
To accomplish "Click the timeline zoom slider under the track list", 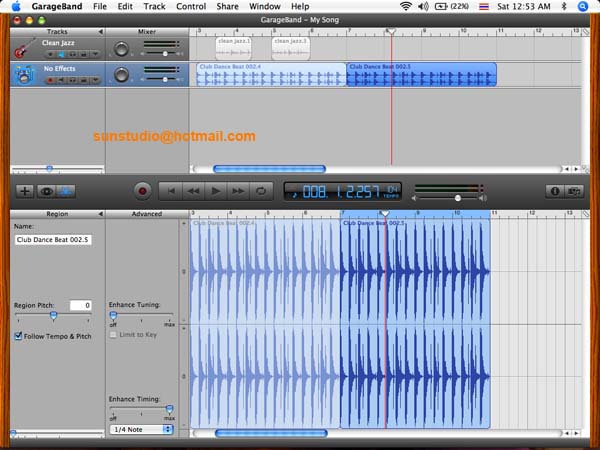I will click(49, 168).
